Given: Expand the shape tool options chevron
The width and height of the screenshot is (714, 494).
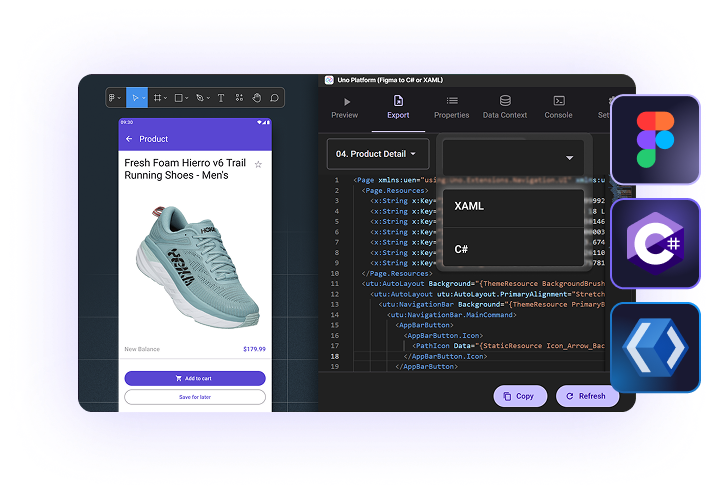Looking at the screenshot, I should click(x=187, y=98).
